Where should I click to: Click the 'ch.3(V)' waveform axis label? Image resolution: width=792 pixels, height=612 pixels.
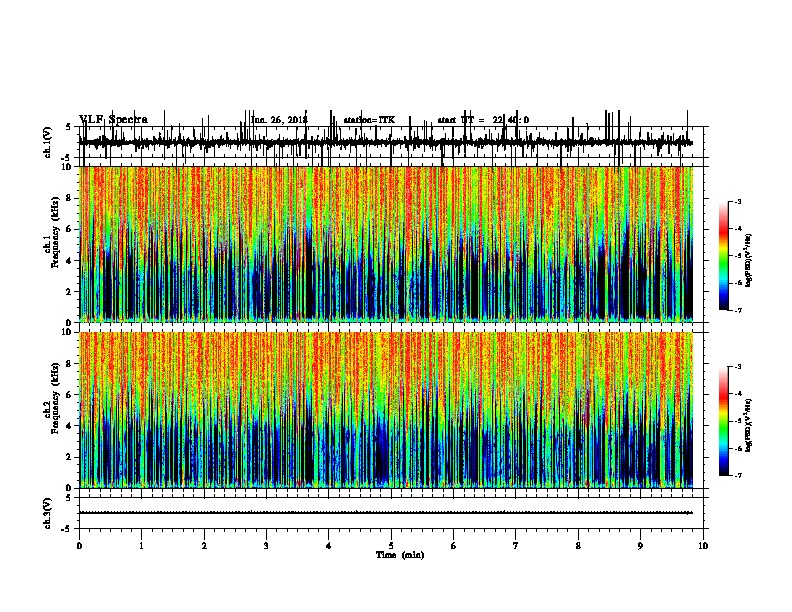(48, 513)
